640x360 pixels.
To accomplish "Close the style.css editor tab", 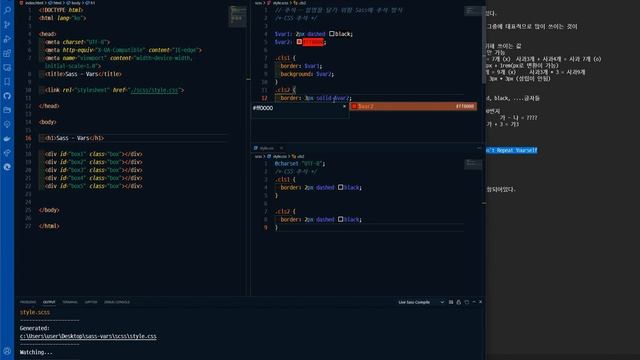I will tap(281, 148).
